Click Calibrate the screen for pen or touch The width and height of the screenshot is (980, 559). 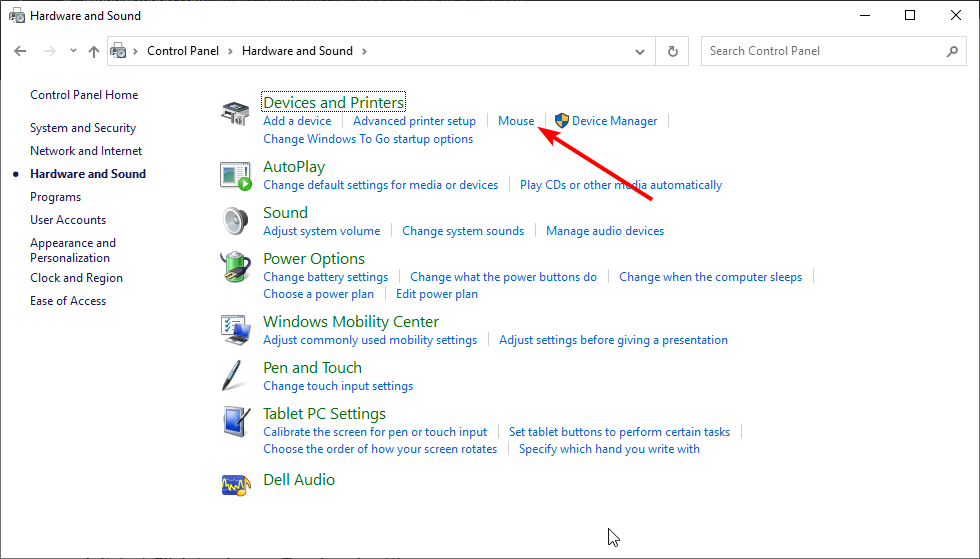(x=375, y=432)
